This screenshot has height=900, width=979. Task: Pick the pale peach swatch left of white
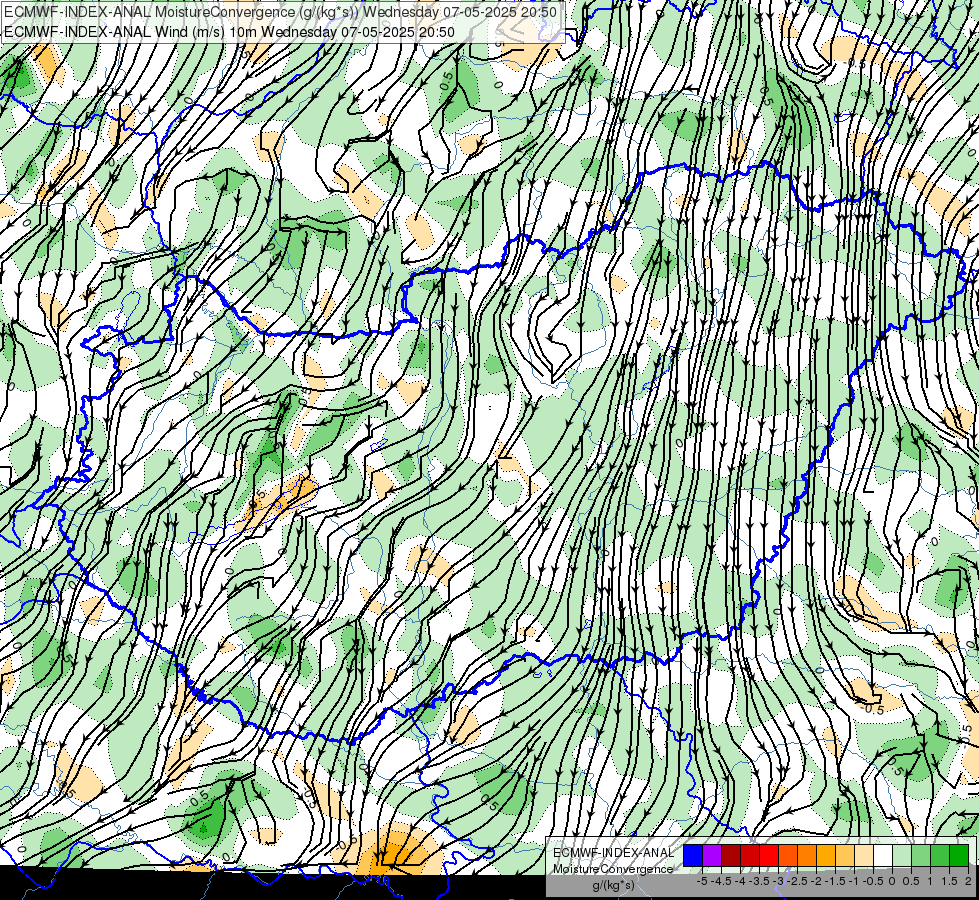pos(864,855)
